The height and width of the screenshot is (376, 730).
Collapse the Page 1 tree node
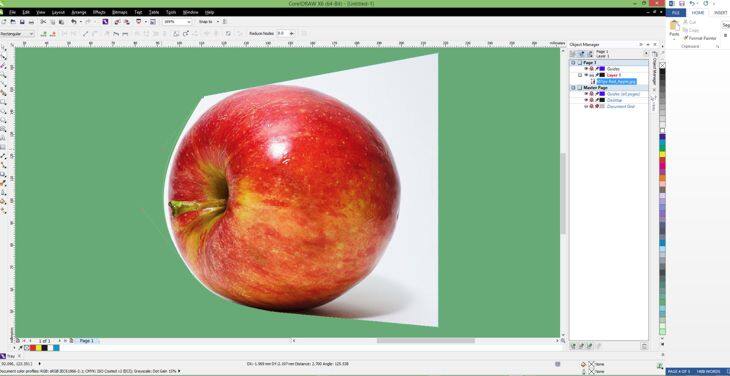tap(573, 62)
